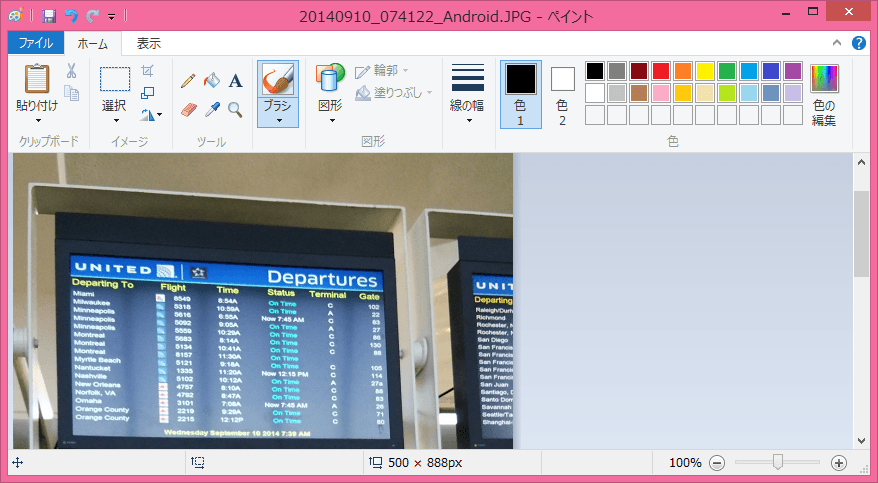878x483 pixels.
Task: Pick the green color swatch
Action: point(727,71)
